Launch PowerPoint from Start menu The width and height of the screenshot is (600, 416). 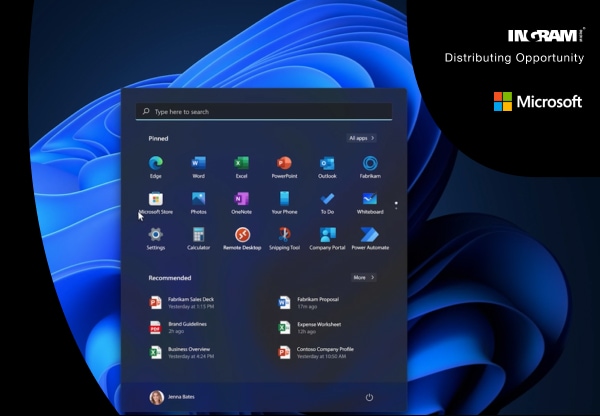pyautogui.click(x=284, y=164)
